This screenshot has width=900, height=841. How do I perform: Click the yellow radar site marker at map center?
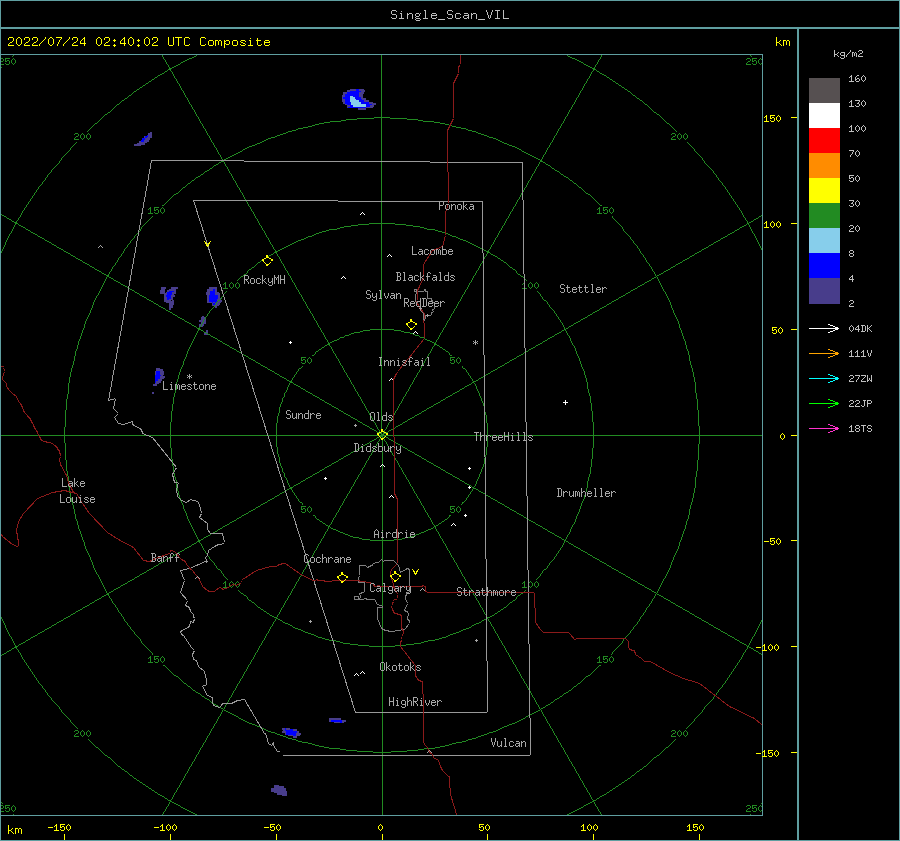pyautogui.click(x=382, y=435)
